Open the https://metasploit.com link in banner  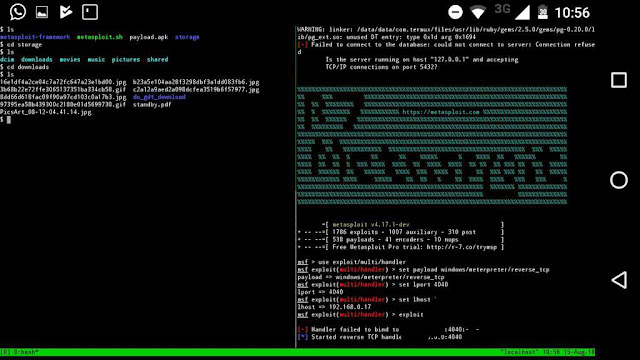[x=441, y=112]
